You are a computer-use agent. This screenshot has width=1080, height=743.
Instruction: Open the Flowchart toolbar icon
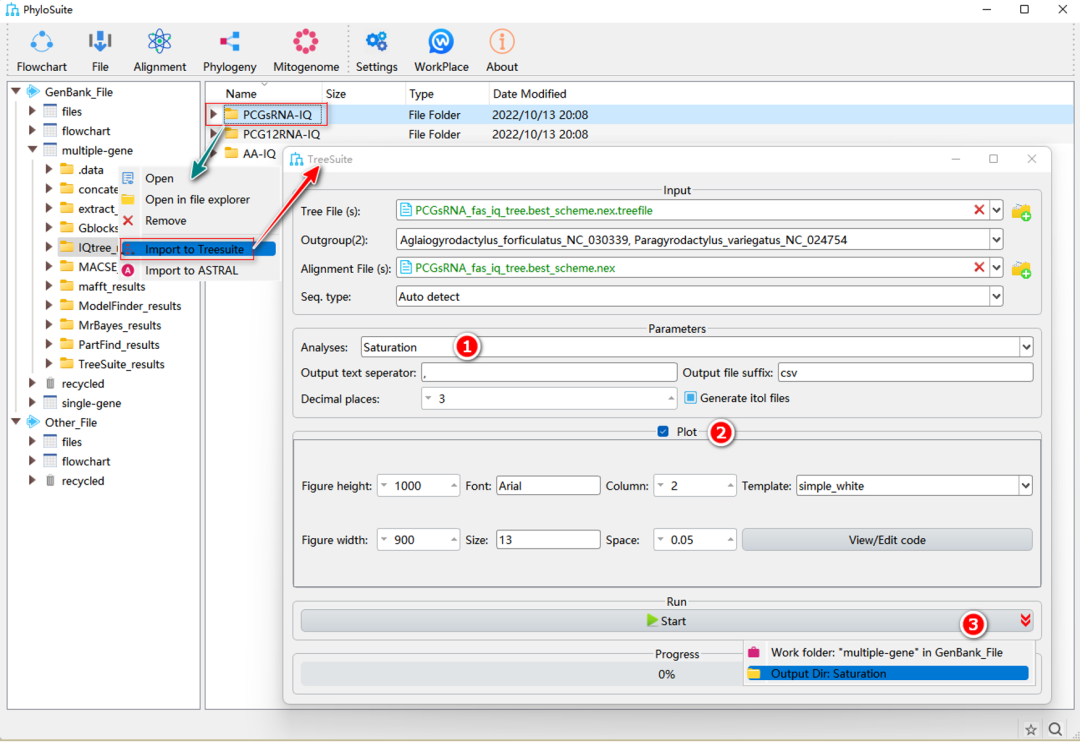coord(41,43)
